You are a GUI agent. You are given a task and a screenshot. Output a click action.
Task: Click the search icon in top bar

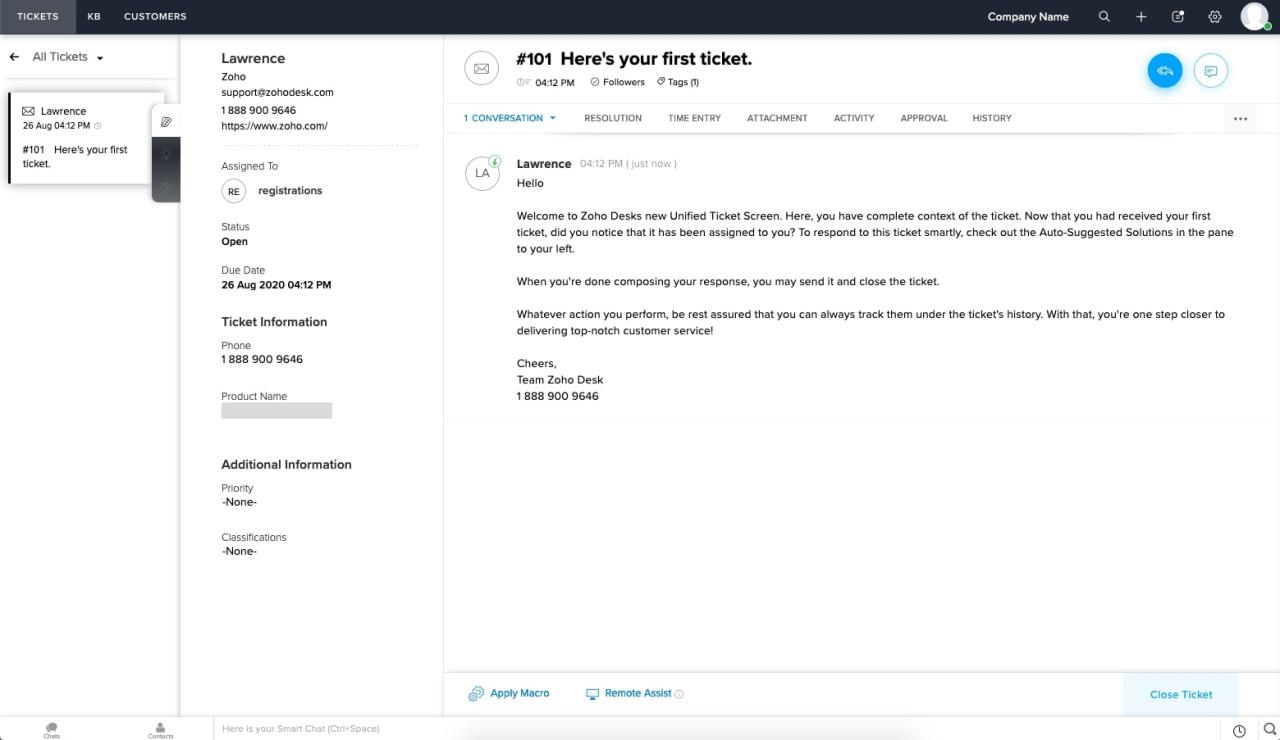1104,17
